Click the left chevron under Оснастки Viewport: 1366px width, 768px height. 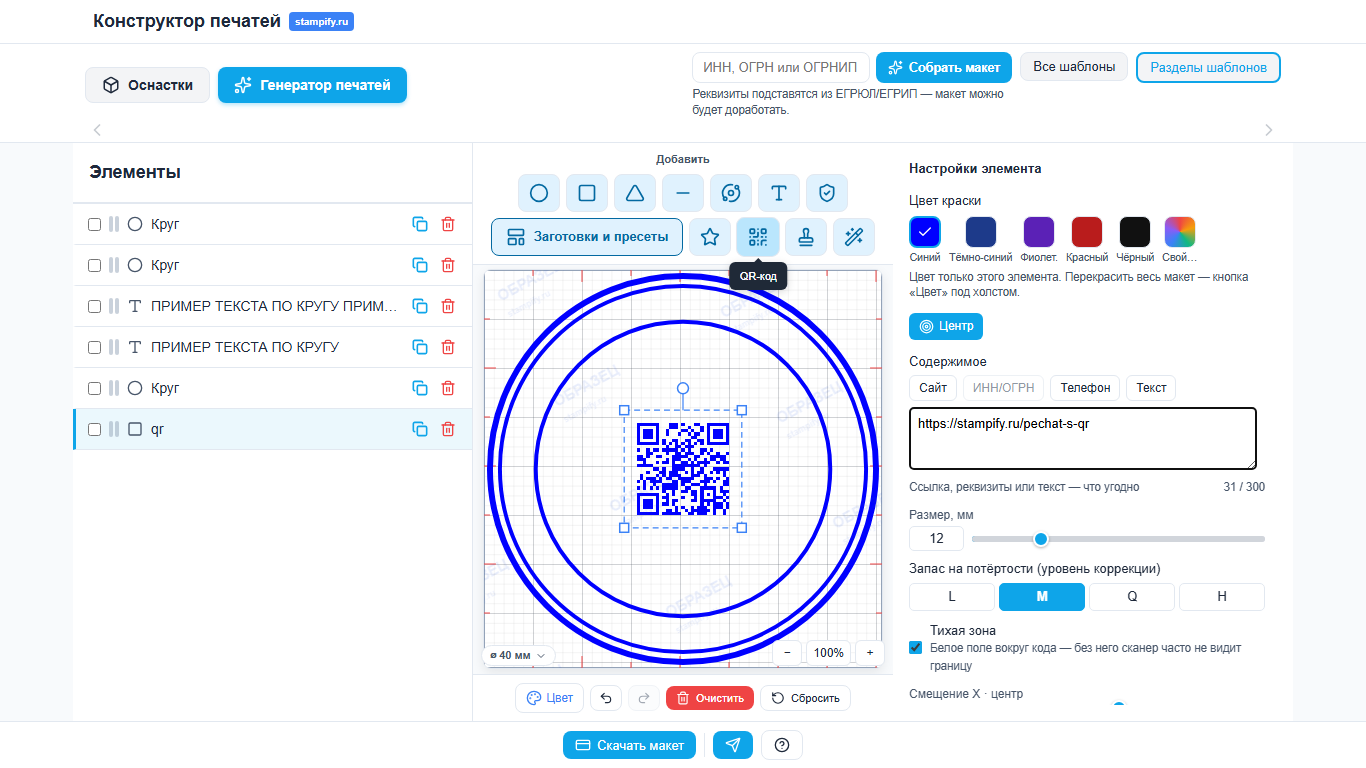(97, 130)
